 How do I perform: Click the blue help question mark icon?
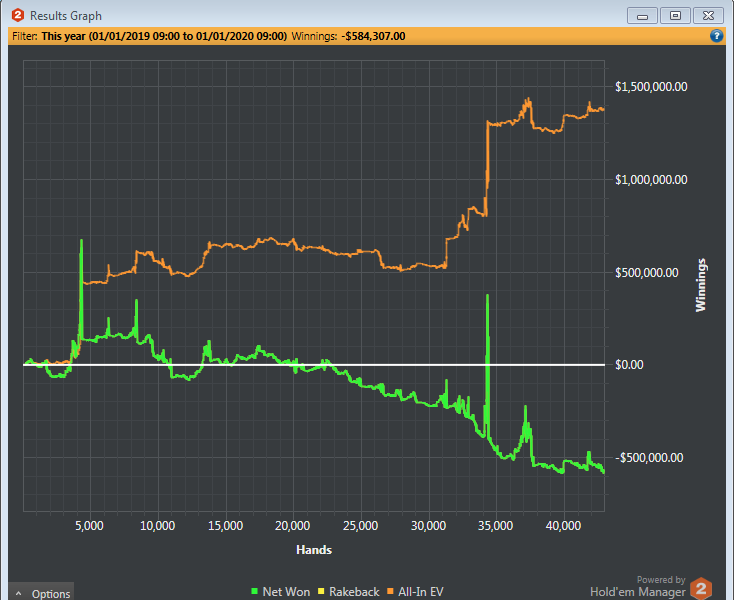tap(716, 36)
